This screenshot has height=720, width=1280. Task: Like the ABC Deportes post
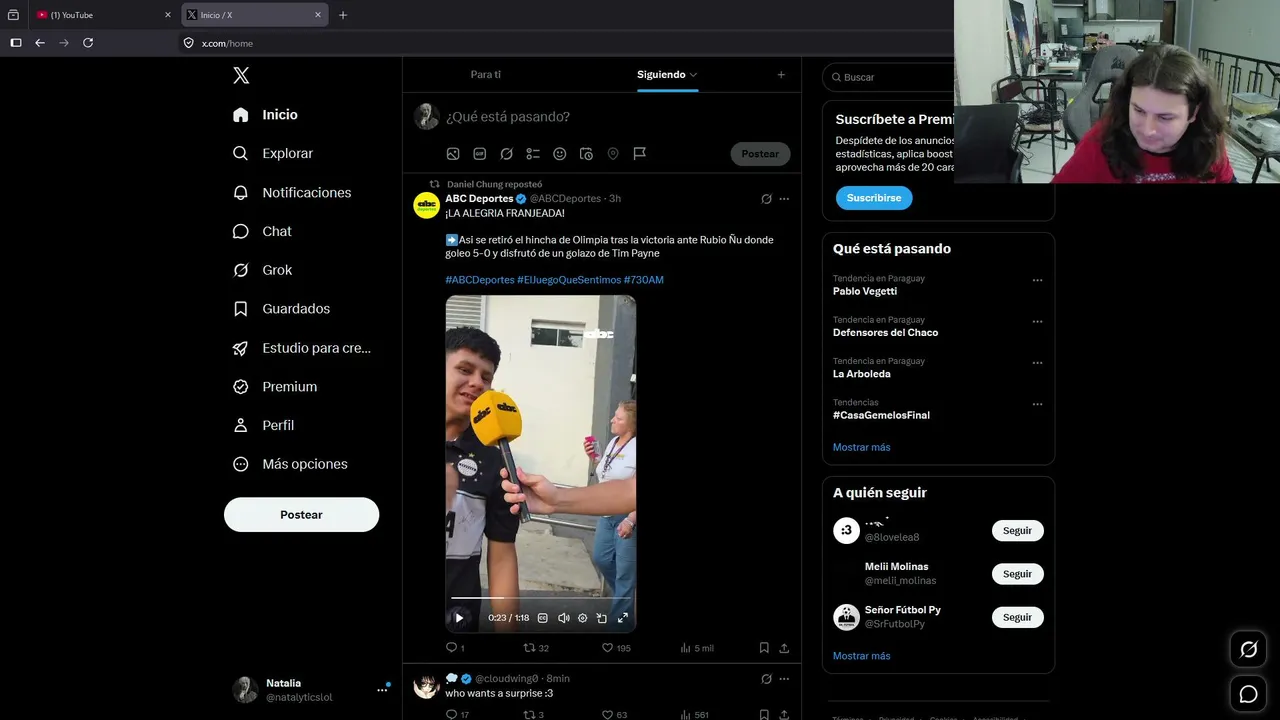616,648
